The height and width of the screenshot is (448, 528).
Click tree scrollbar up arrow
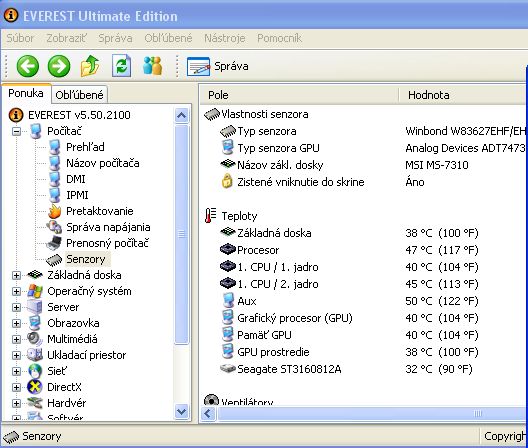tap(182, 116)
